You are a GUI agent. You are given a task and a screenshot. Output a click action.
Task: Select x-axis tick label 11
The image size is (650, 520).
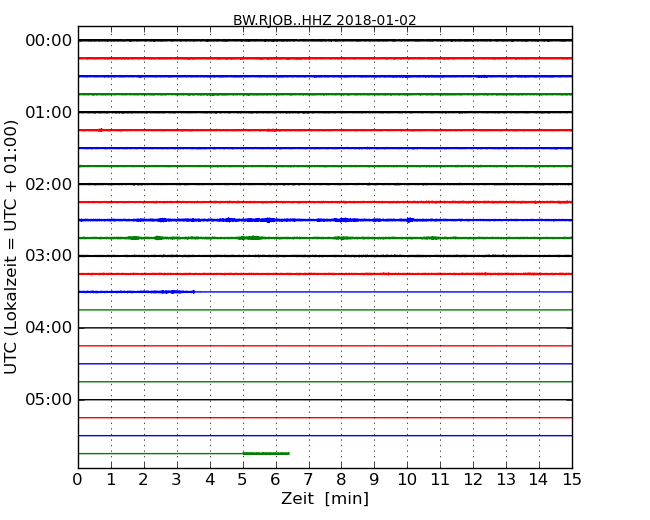440,480
